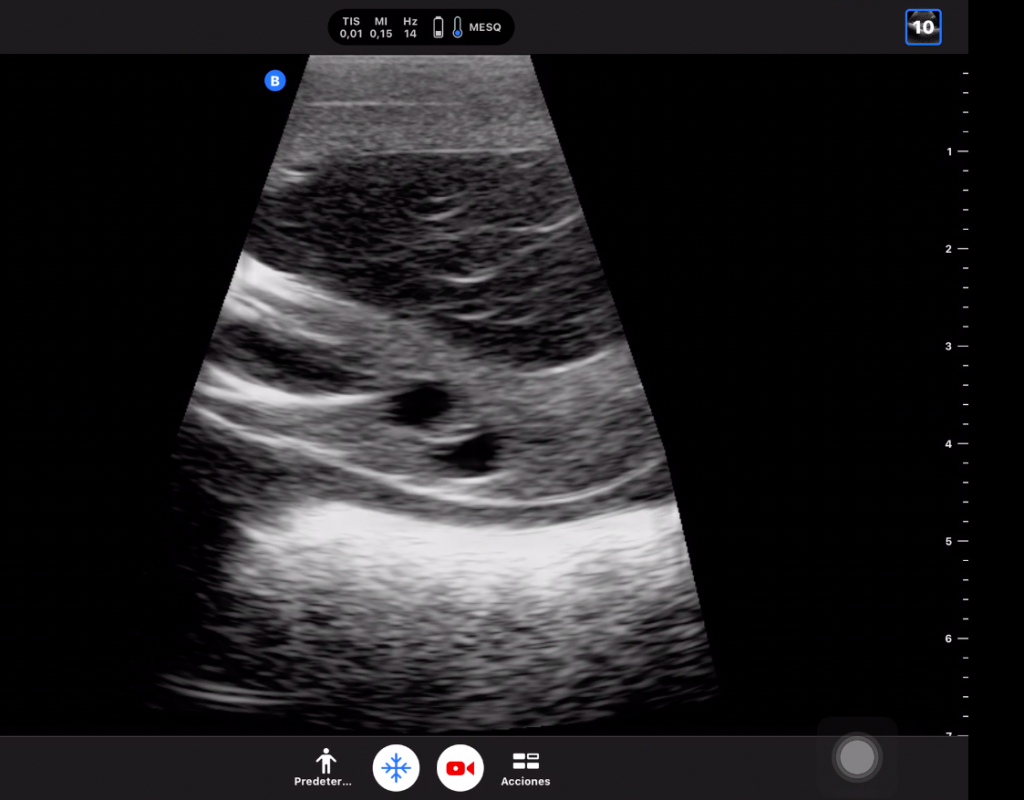This screenshot has height=800, width=1024.
Task: Click the MESQ preset label
Action: (x=485, y=28)
